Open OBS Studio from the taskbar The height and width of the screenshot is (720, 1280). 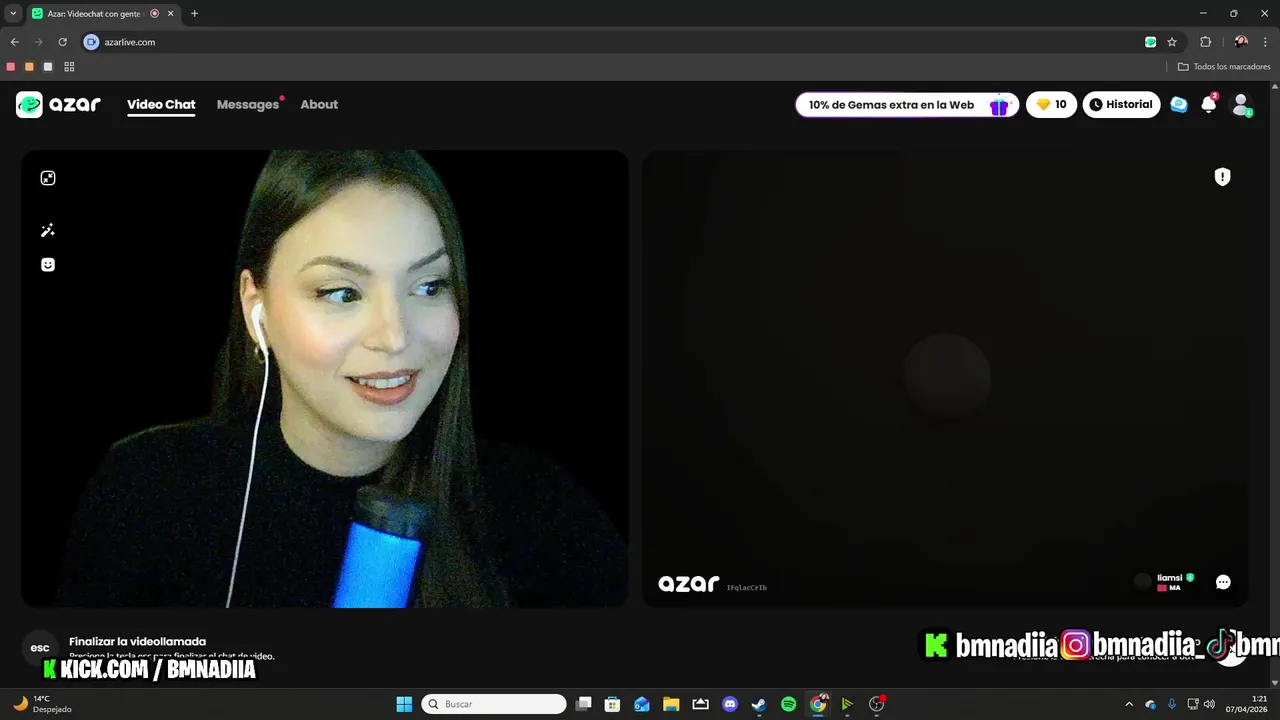tap(877, 704)
